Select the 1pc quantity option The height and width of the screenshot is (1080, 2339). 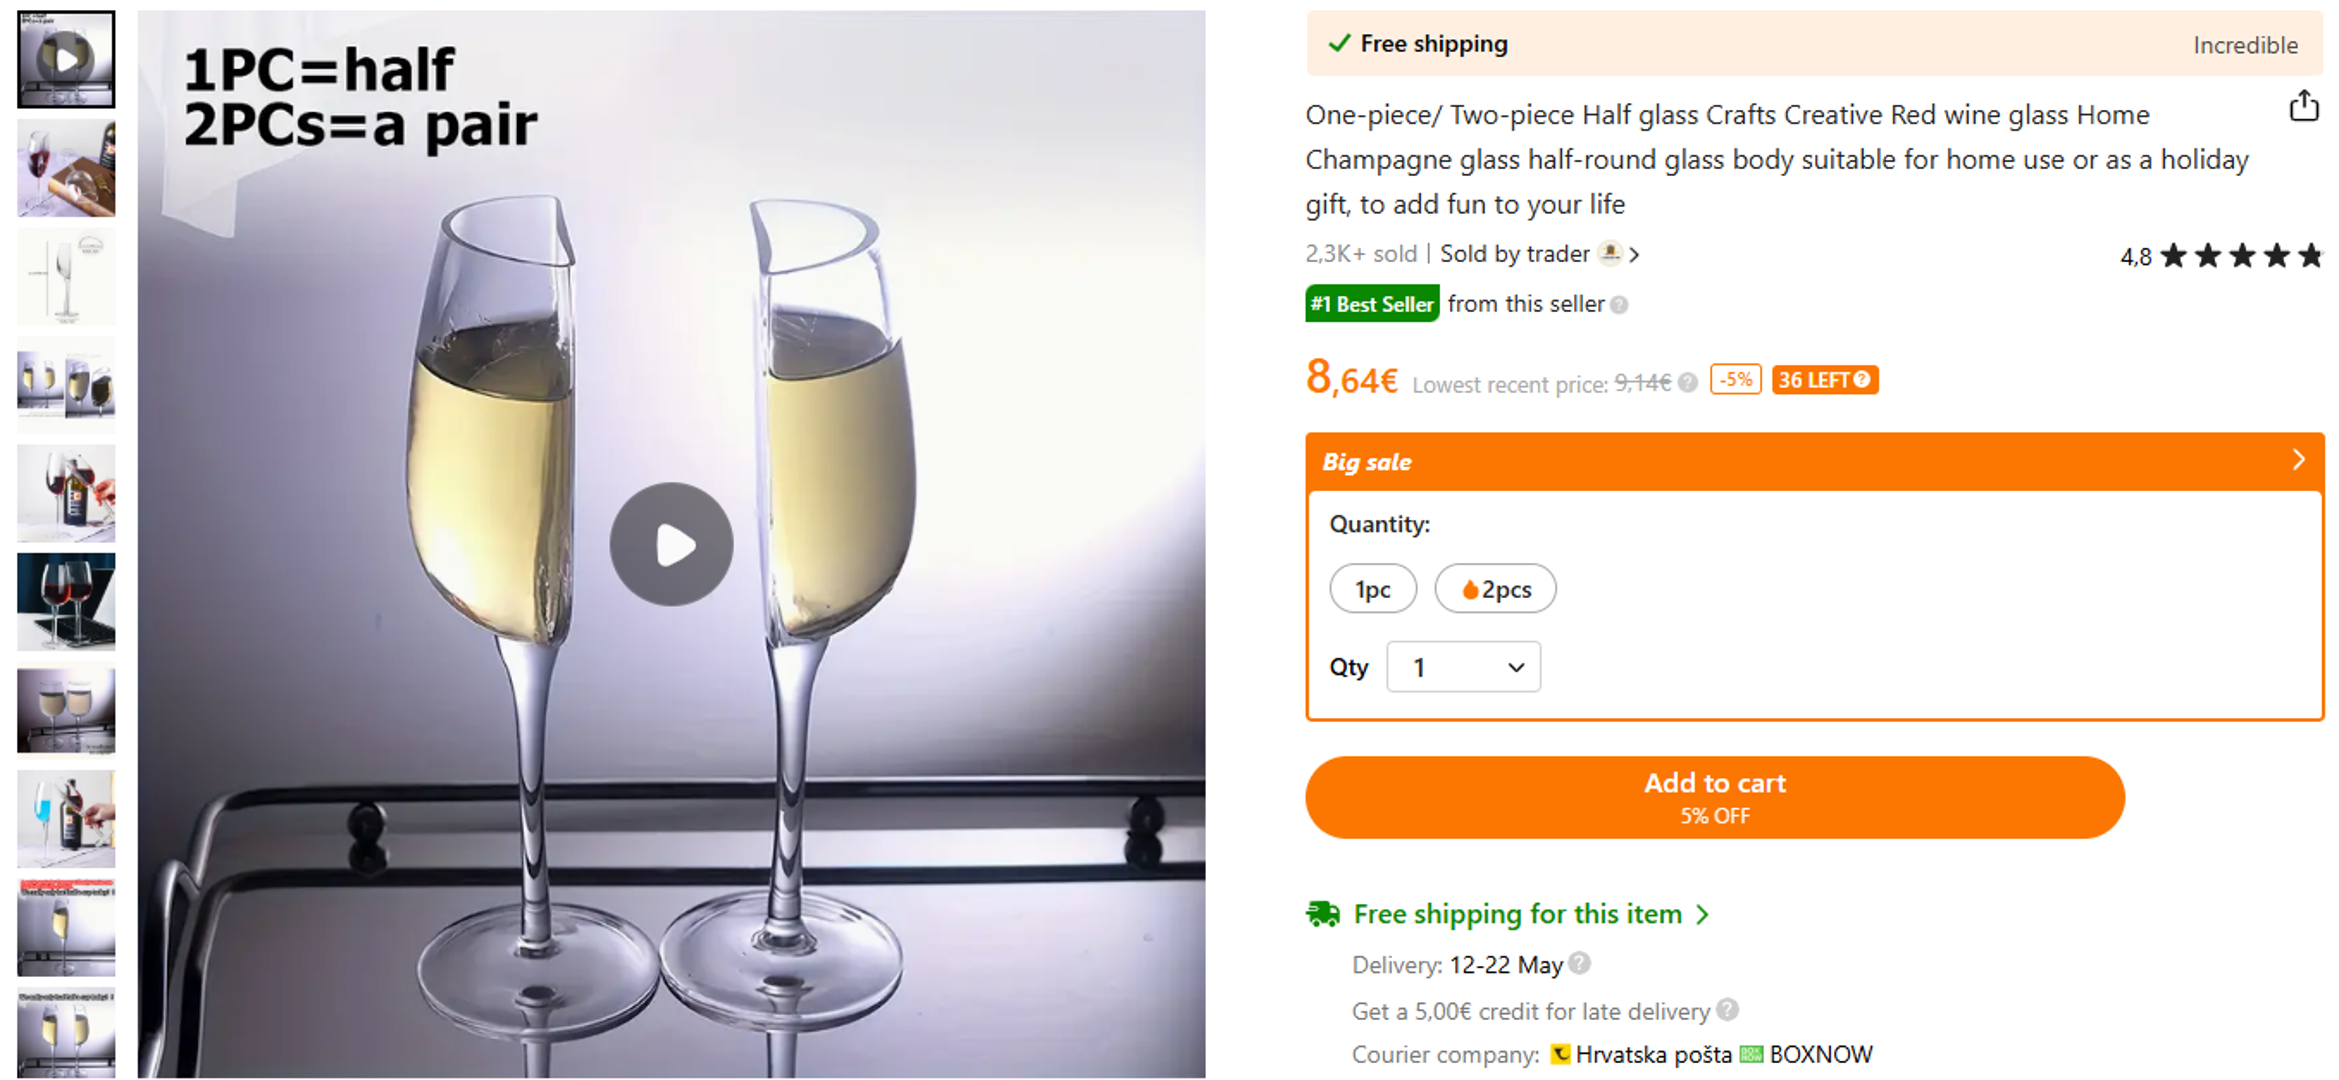(1372, 589)
